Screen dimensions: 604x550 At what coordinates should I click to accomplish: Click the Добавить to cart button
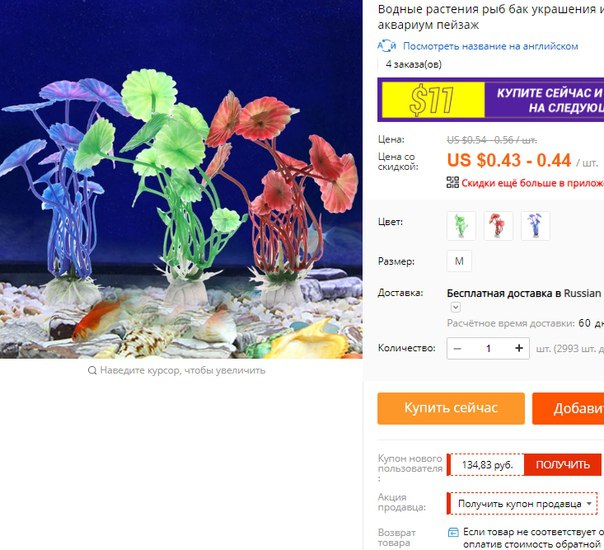click(x=568, y=408)
